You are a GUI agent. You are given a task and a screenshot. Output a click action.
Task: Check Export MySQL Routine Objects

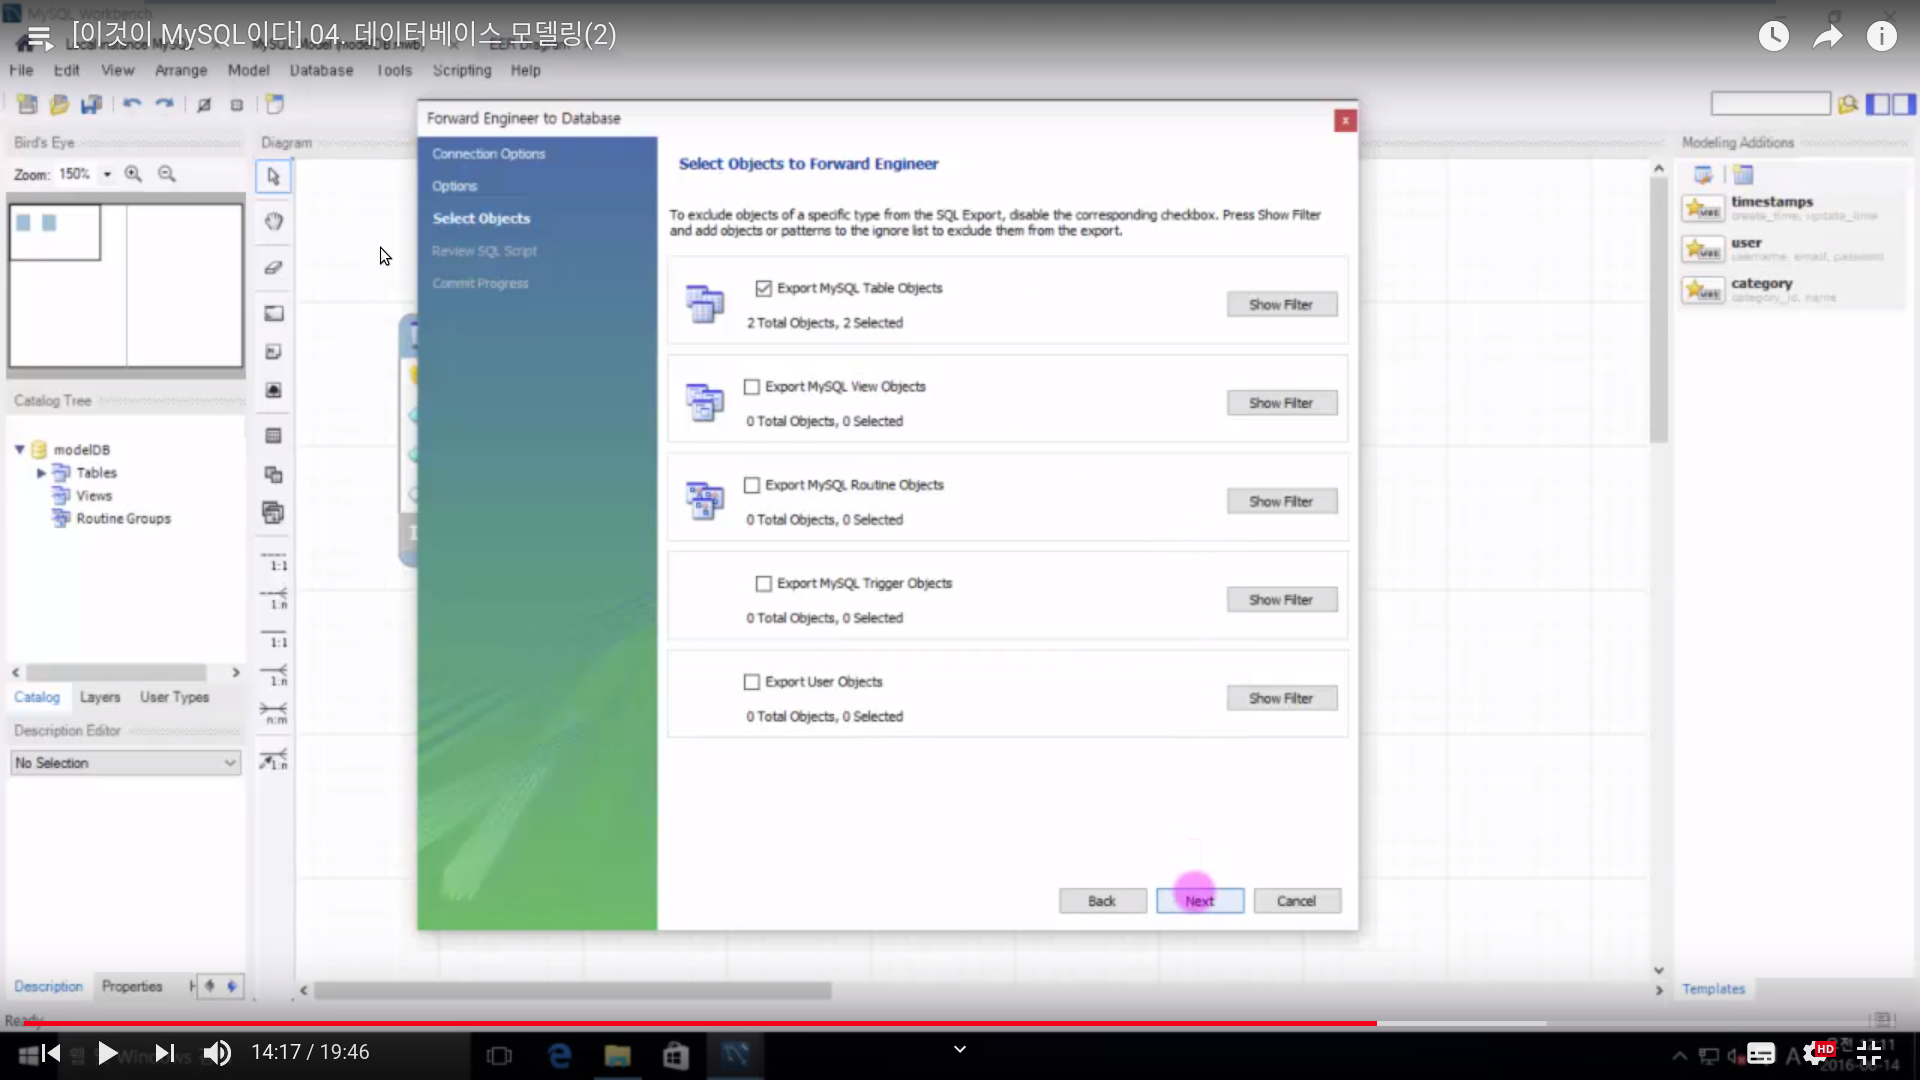tap(752, 485)
